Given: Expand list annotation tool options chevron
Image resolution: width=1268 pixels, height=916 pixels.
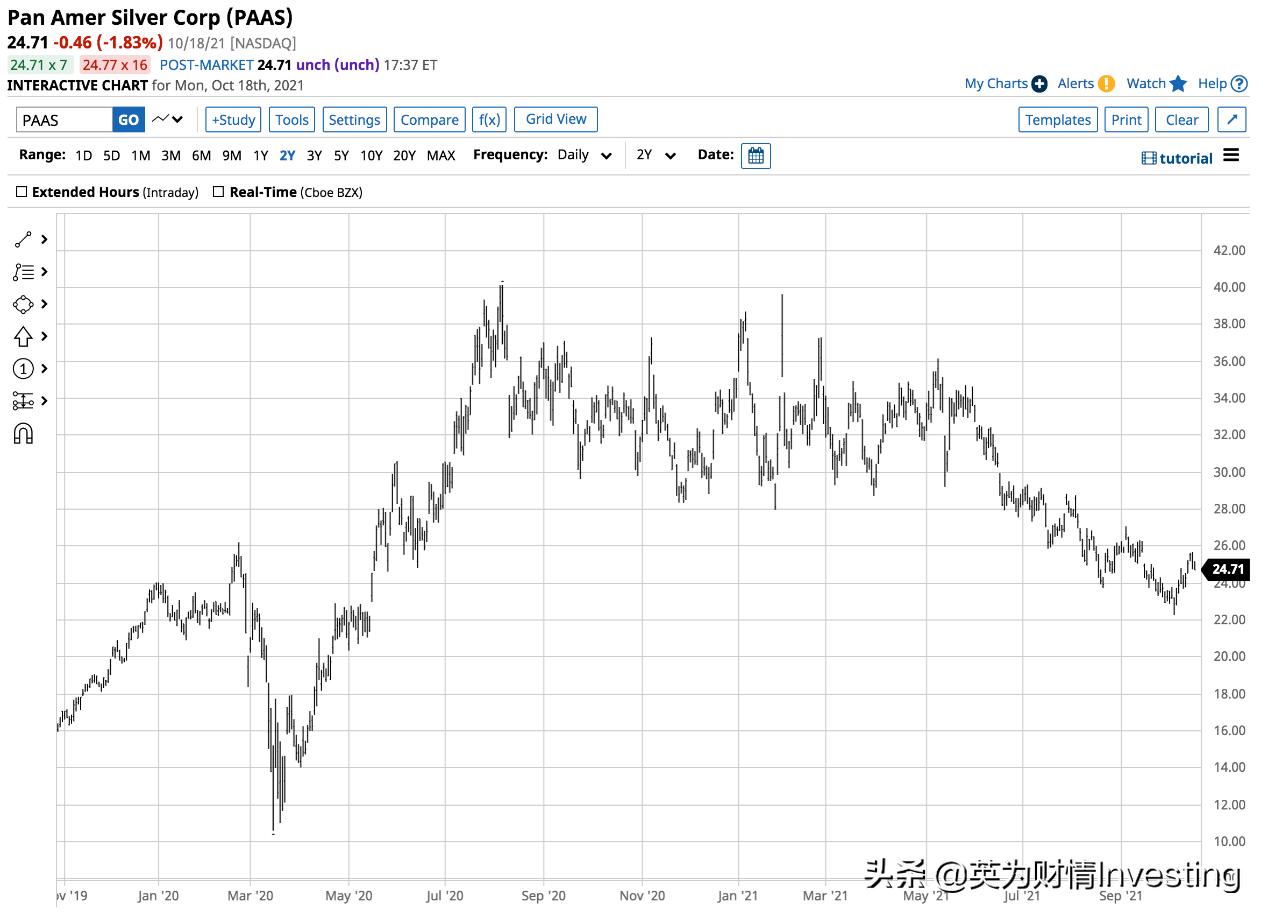Looking at the screenshot, I should click(x=44, y=272).
